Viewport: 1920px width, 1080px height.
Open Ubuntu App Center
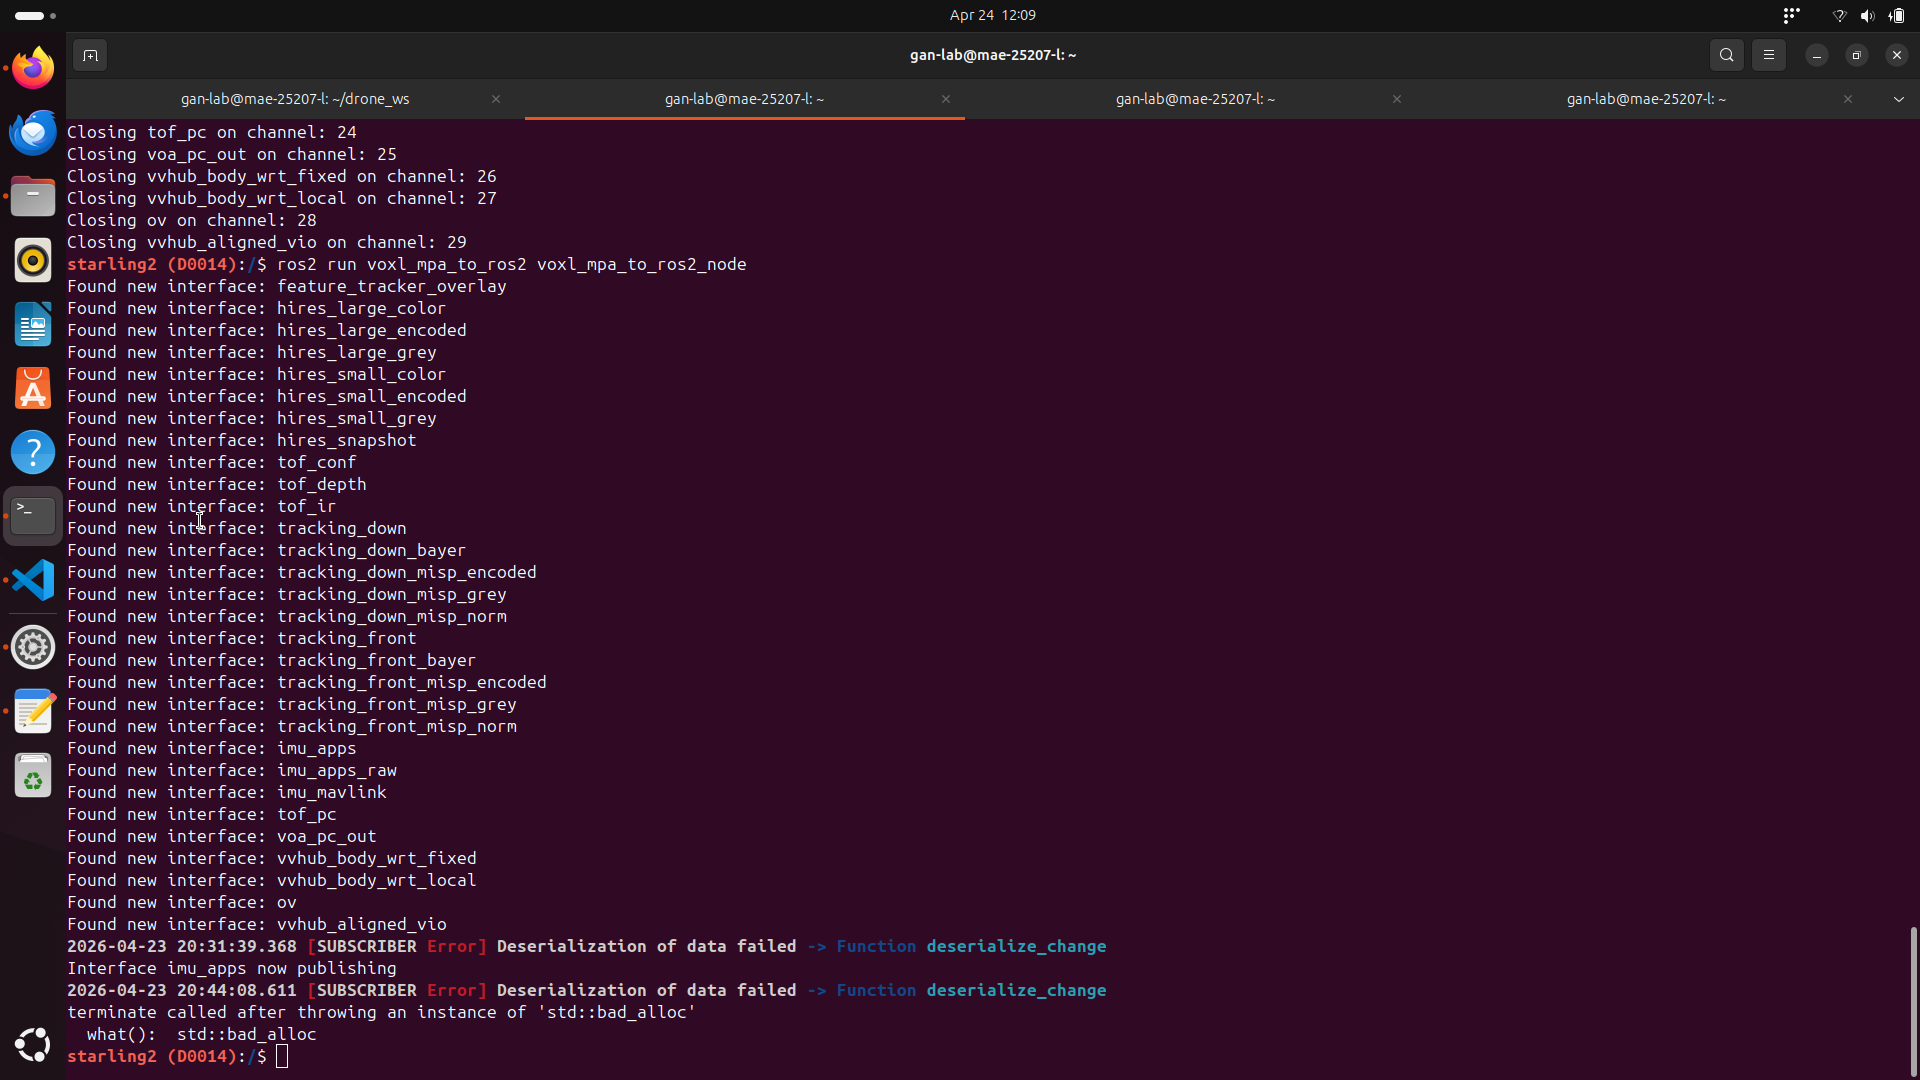coord(33,388)
